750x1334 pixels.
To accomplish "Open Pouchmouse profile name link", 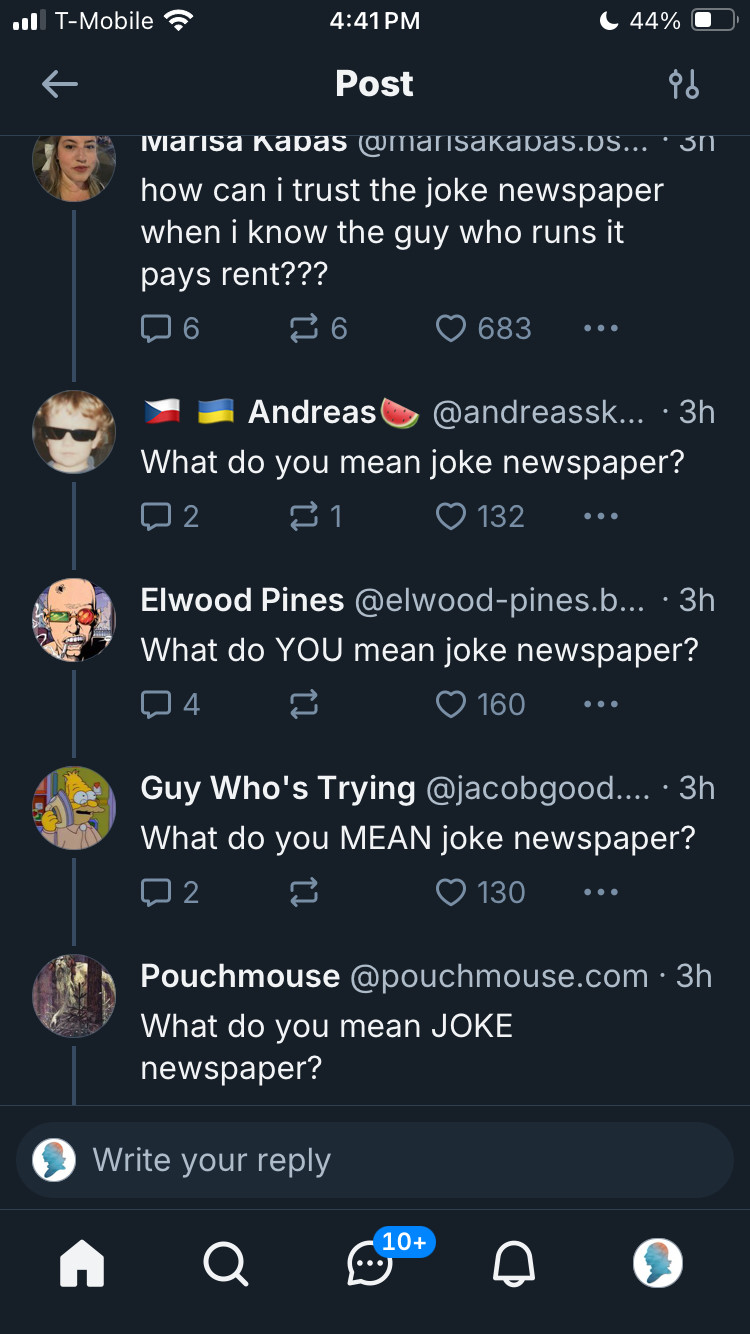I will 240,976.
